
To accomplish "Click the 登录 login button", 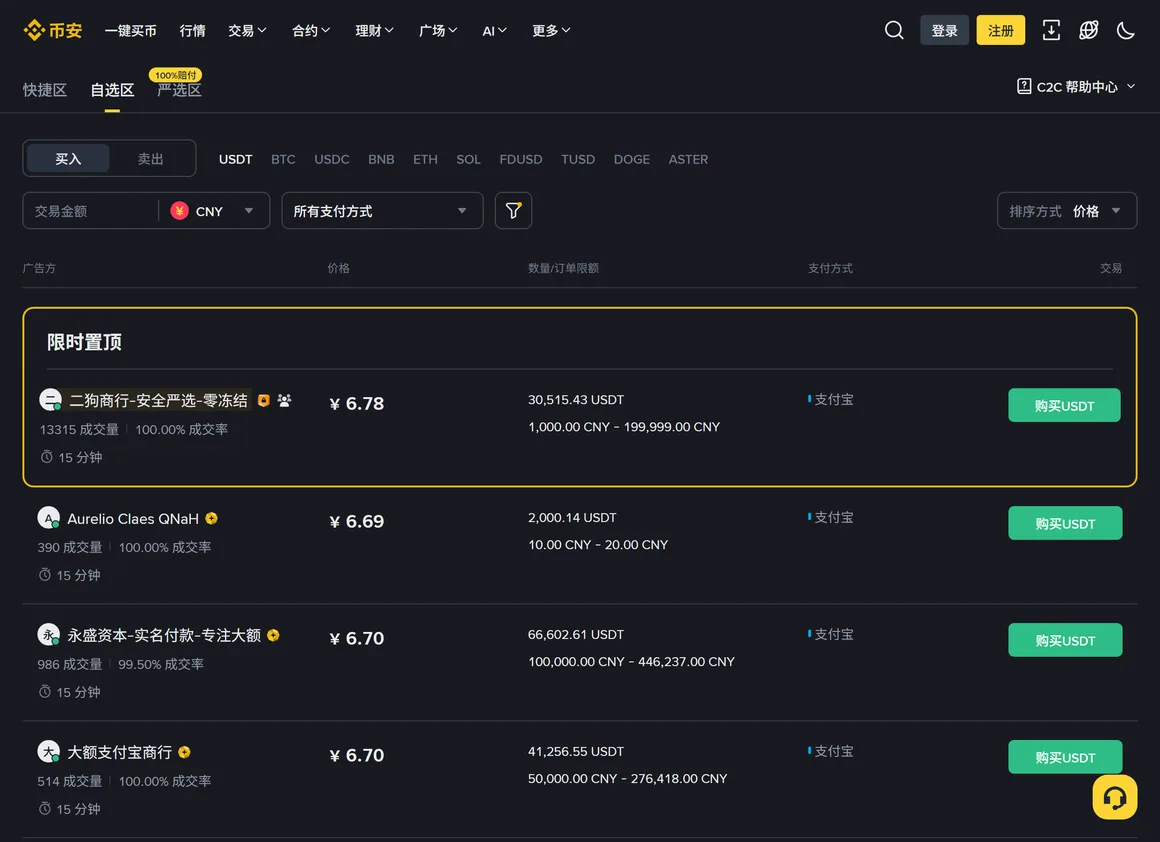I will point(944,30).
